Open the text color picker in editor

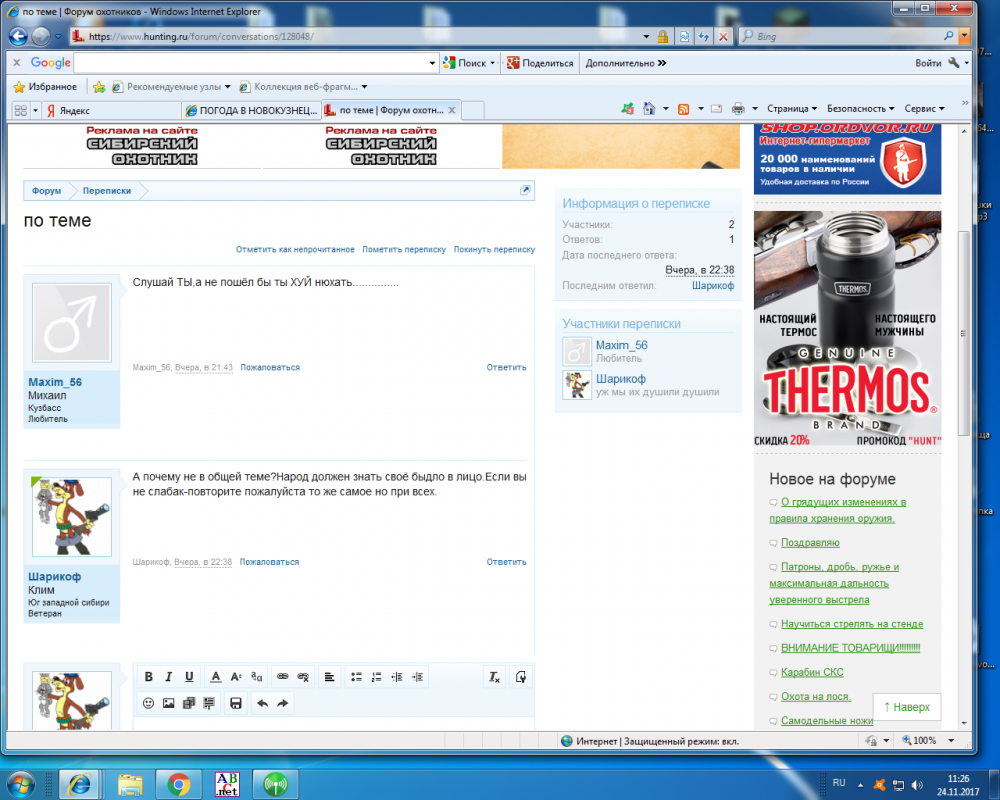tap(215, 677)
